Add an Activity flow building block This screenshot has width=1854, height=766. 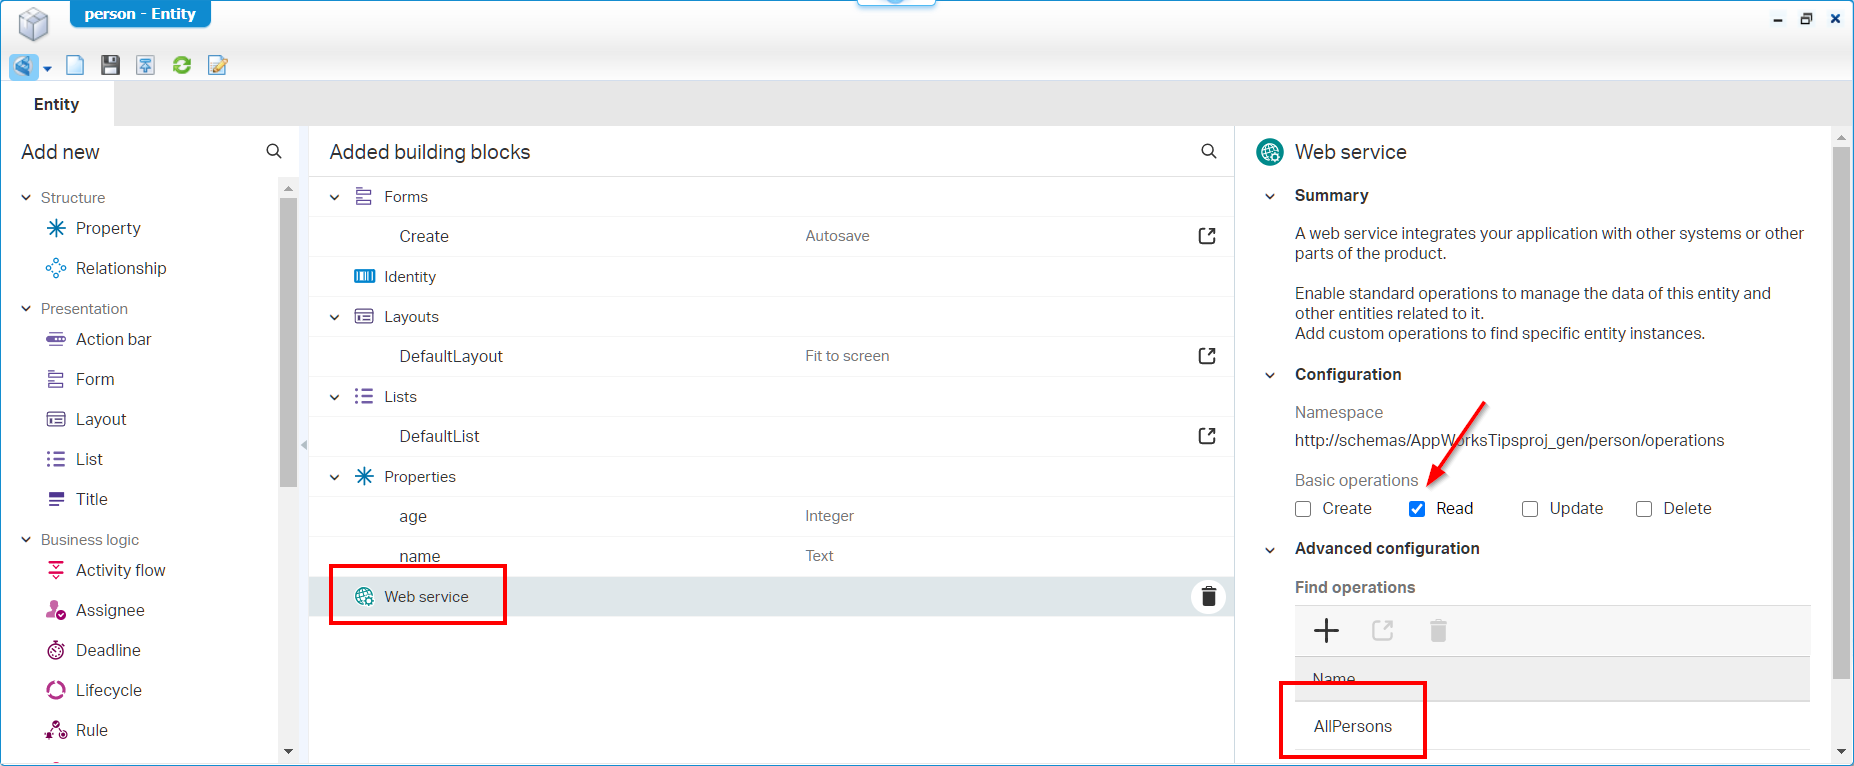pyautogui.click(x=120, y=570)
